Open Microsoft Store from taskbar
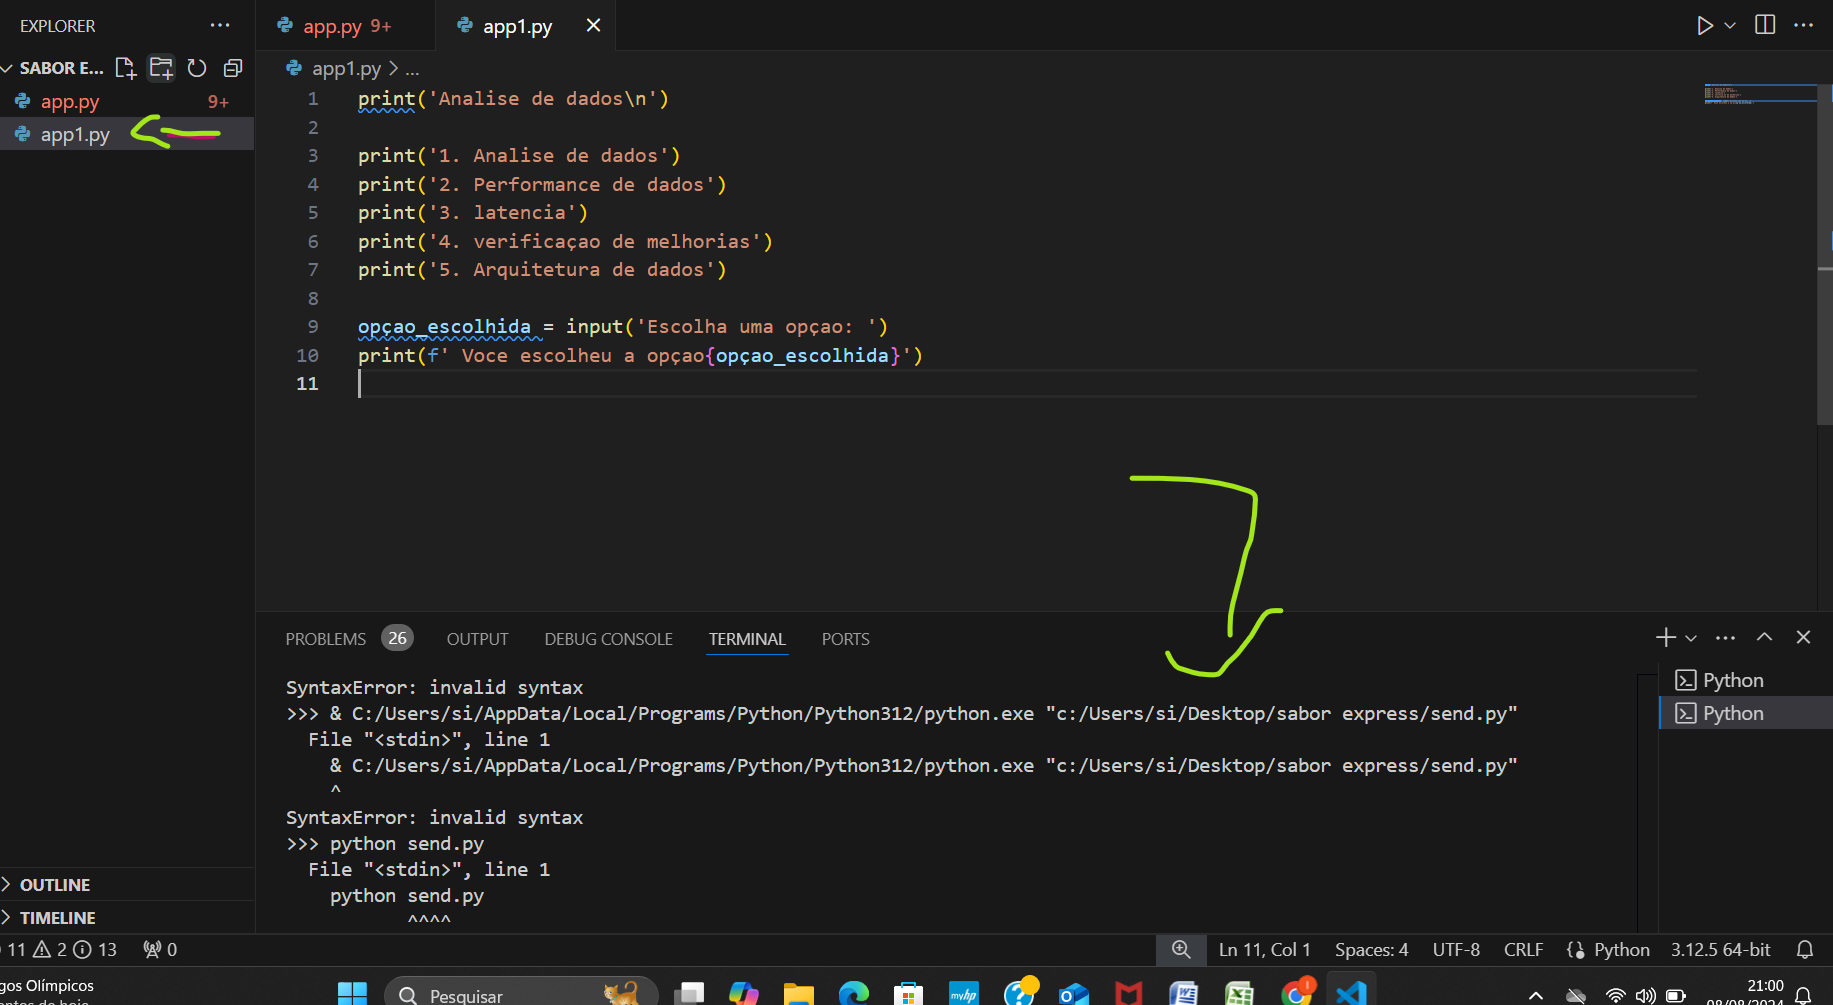 point(908,993)
